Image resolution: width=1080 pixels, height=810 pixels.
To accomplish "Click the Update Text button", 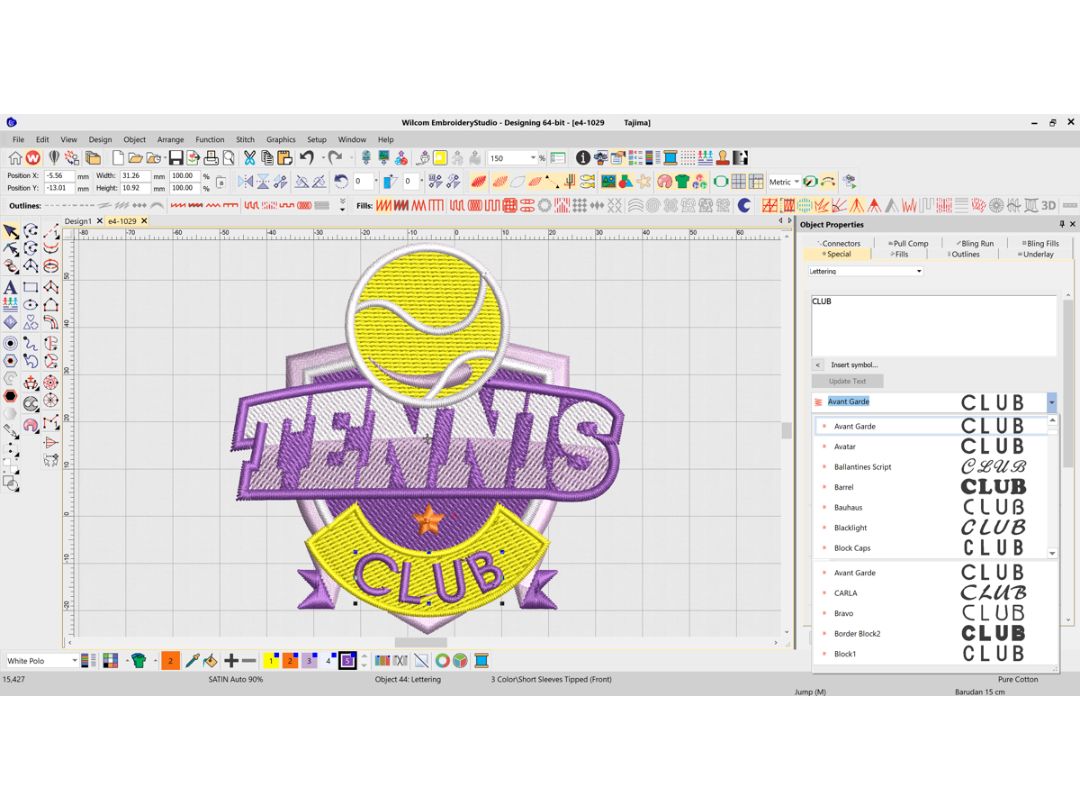I will click(x=847, y=382).
